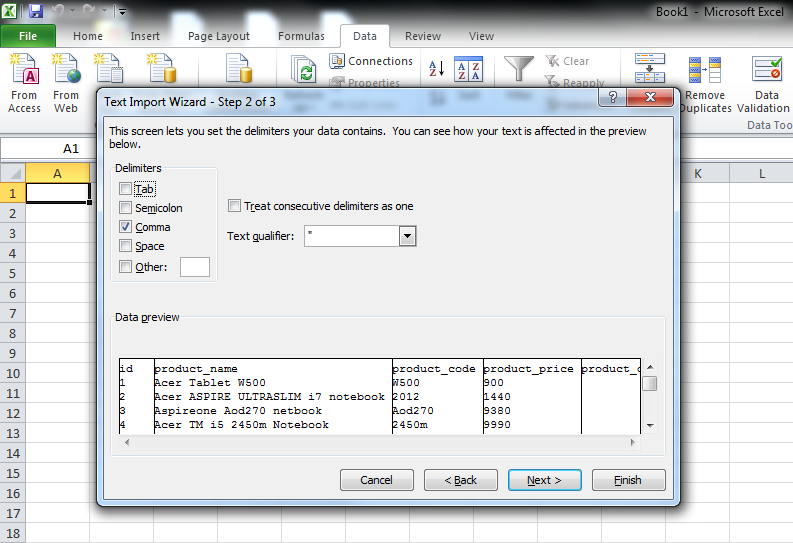Uncheck the Comma delimiter checkbox
Image resolution: width=793 pixels, height=543 pixels.
pyautogui.click(x=125, y=227)
